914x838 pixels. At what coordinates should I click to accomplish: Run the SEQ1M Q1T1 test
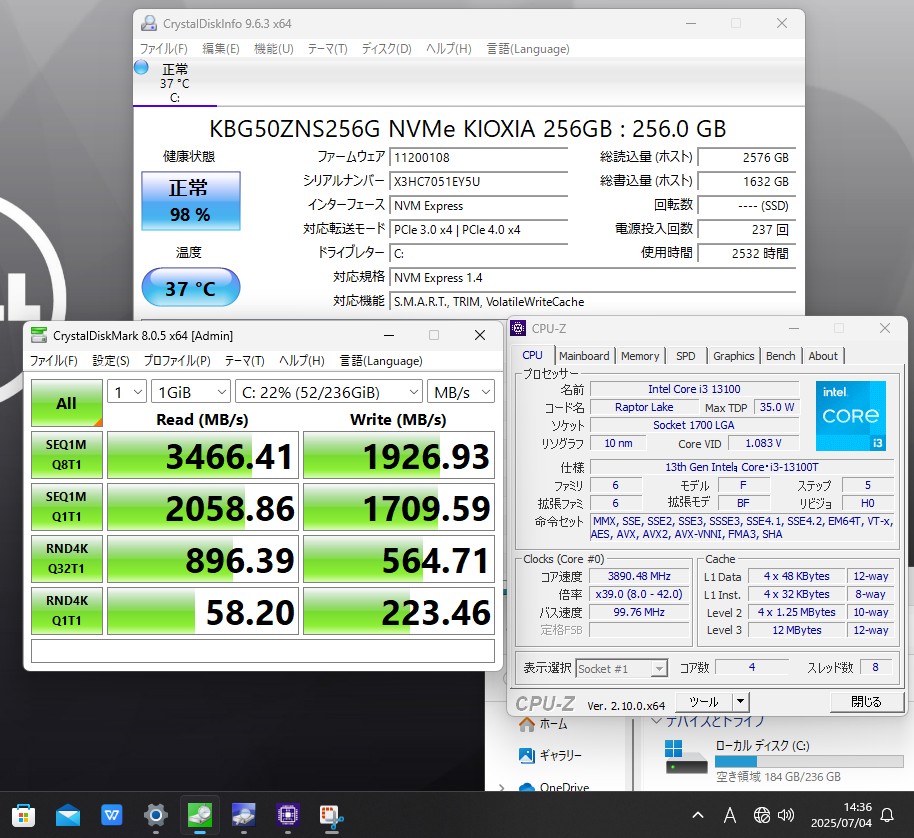point(66,506)
